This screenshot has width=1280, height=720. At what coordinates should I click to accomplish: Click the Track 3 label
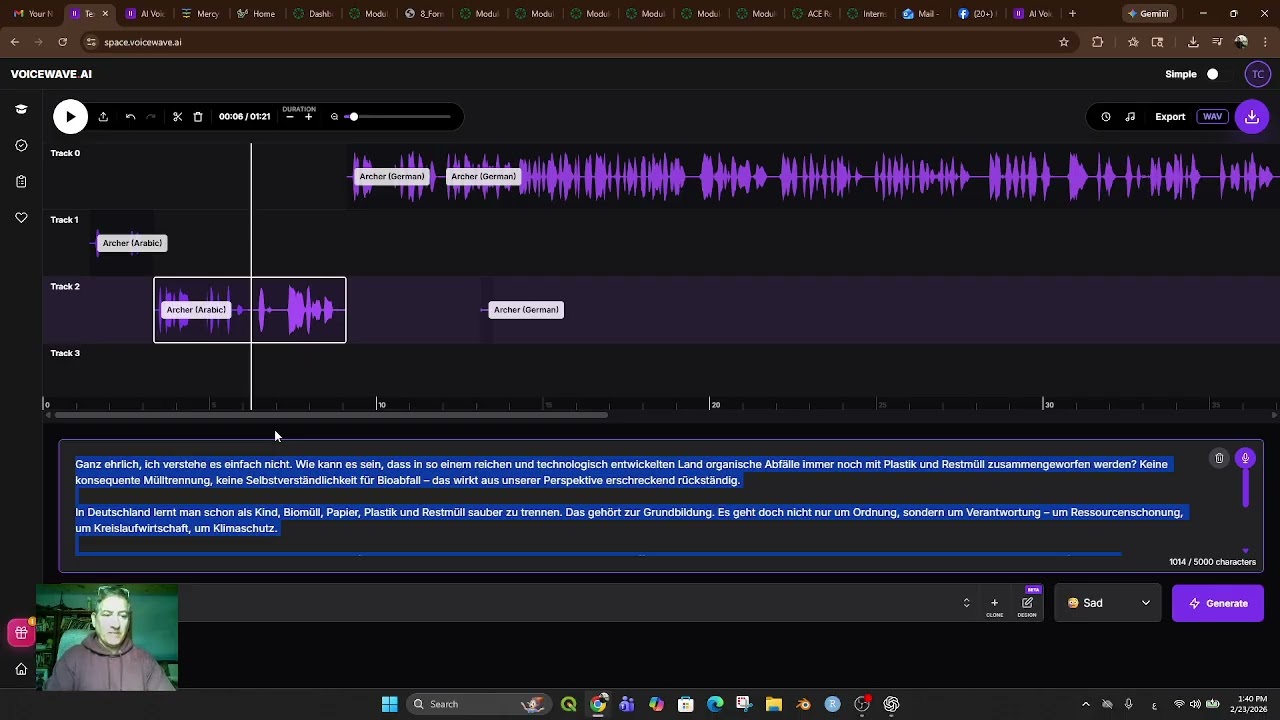[x=65, y=353]
